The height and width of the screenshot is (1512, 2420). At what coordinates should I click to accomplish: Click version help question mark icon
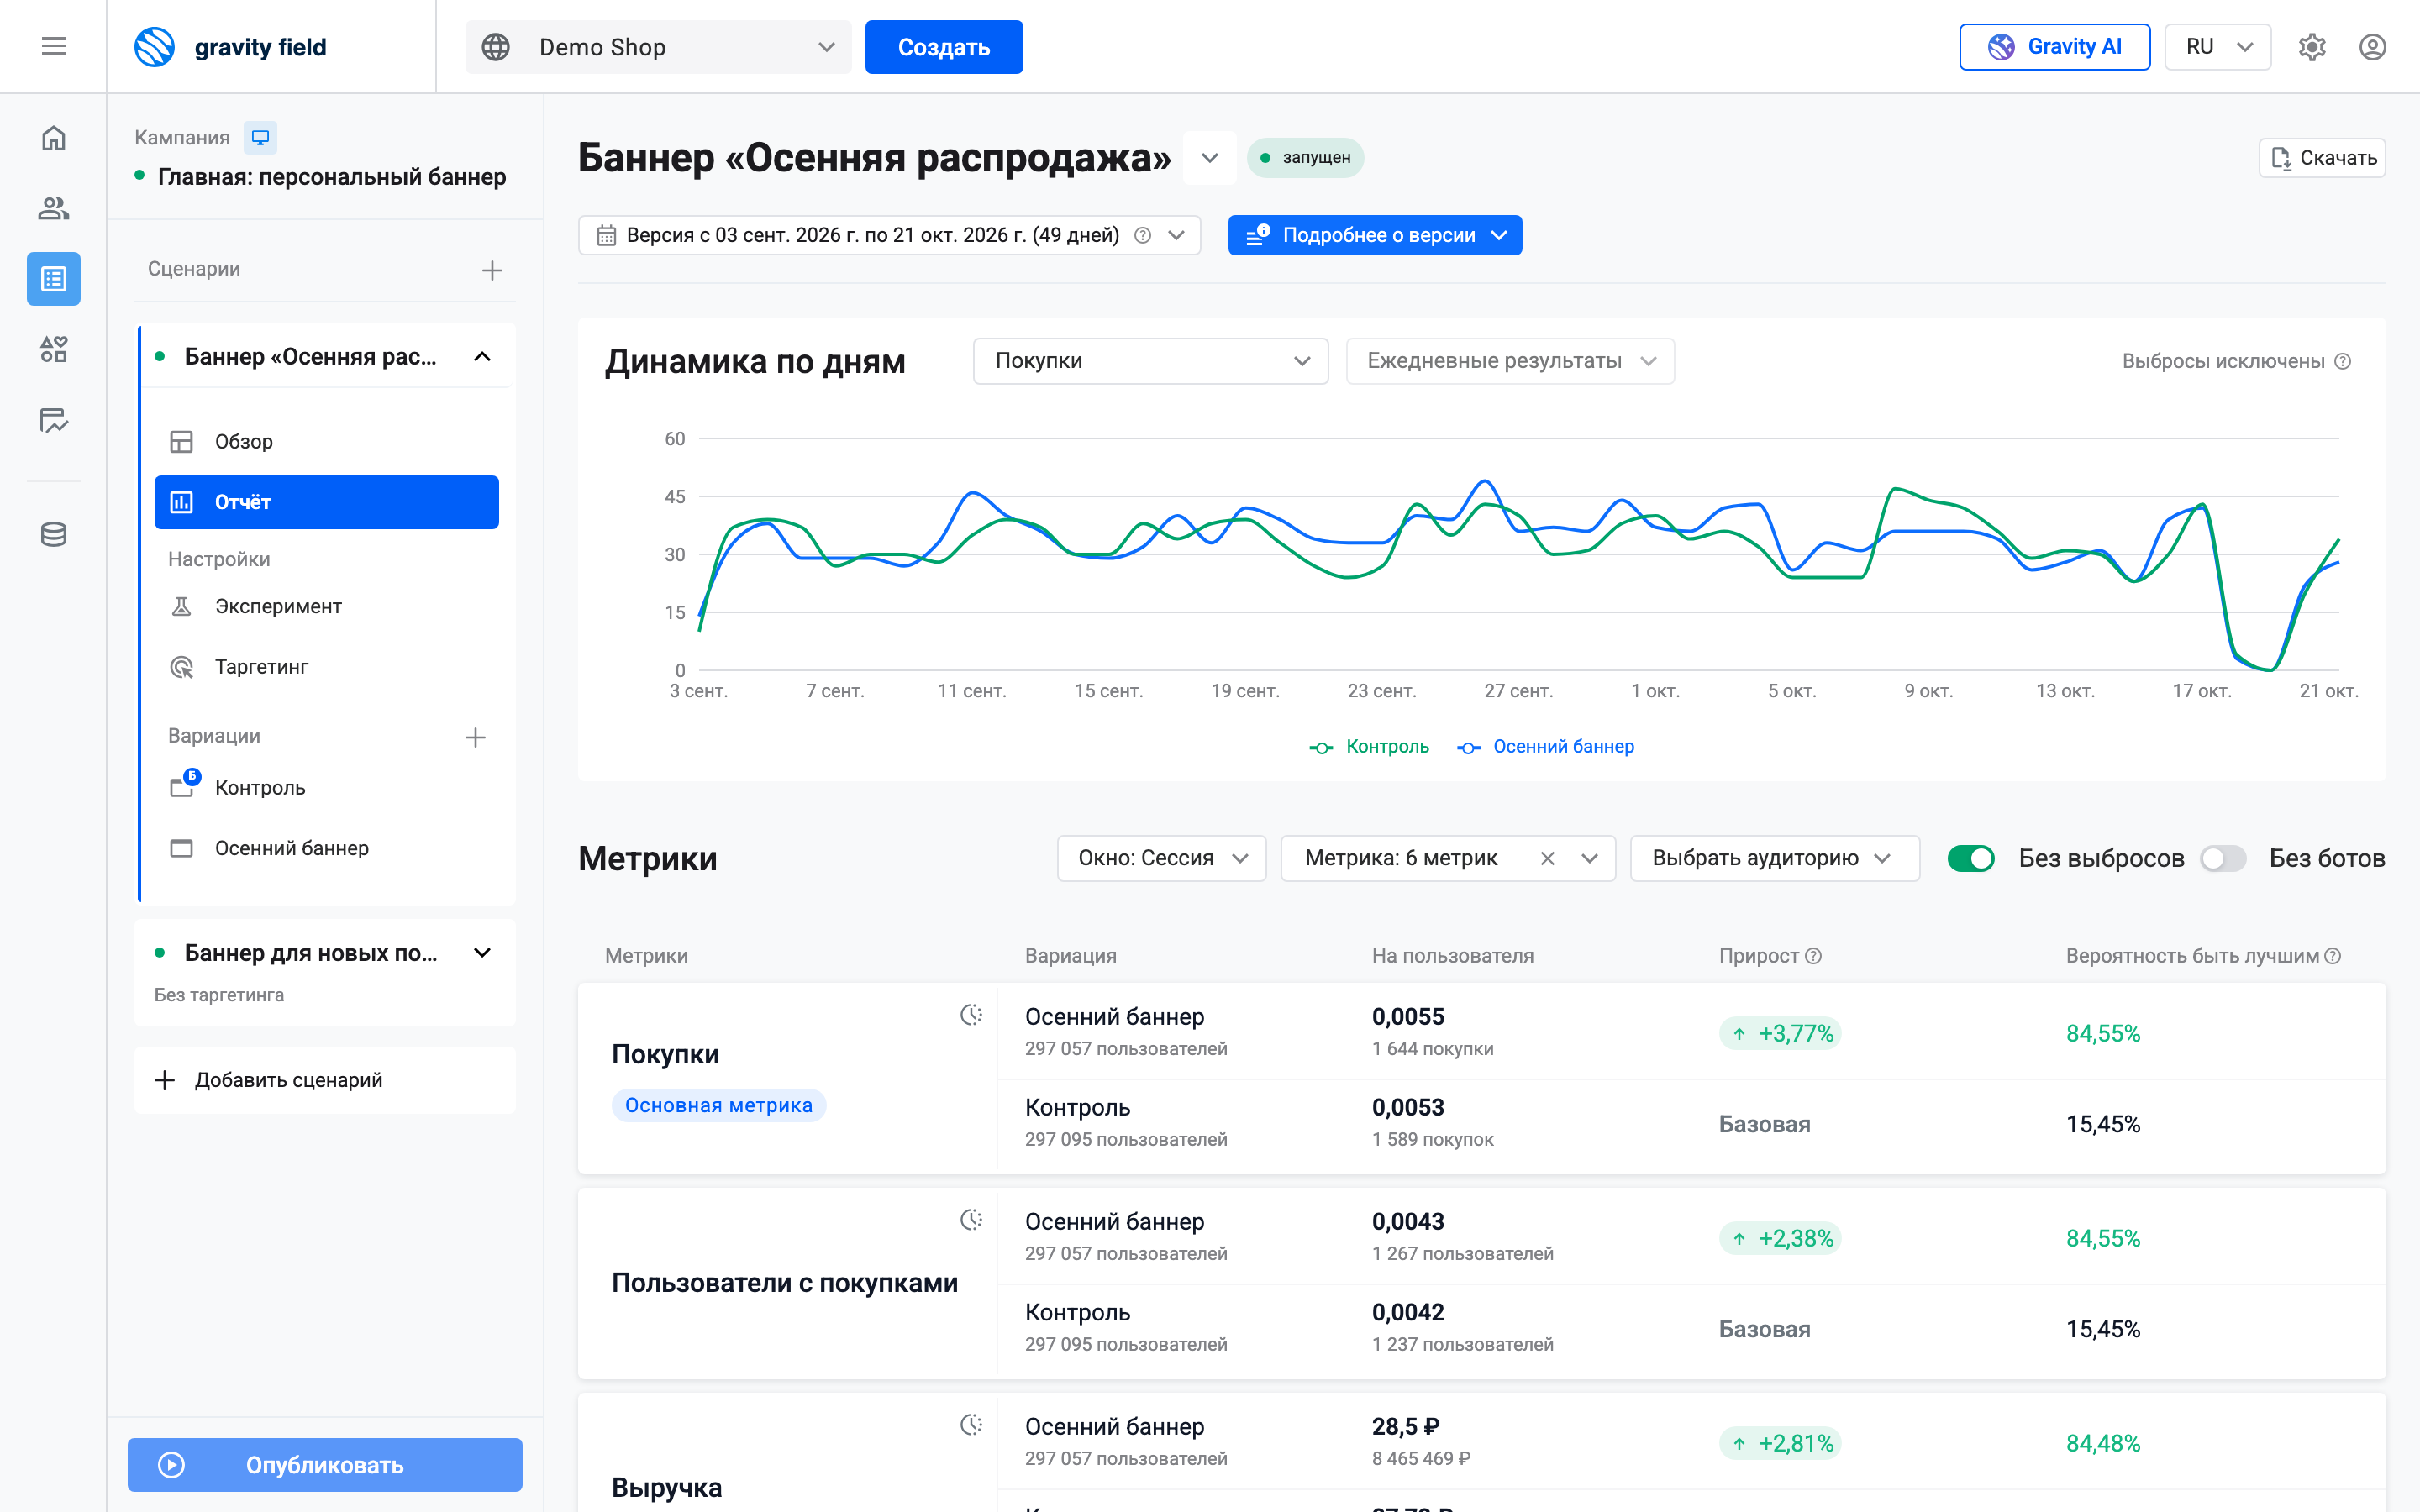(x=1142, y=235)
